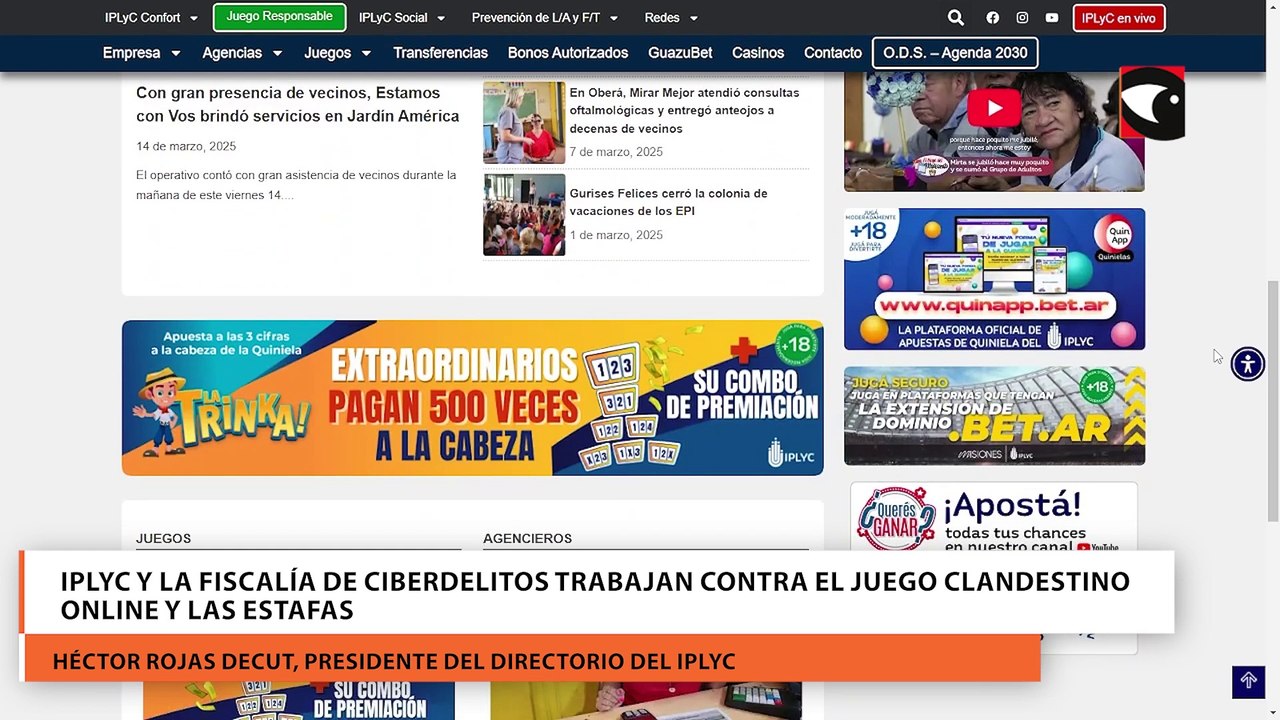This screenshot has height=720, width=1280.
Task: Click the AGENCIEROS section heading
Action: pyautogui.click(x=527, y=539)
